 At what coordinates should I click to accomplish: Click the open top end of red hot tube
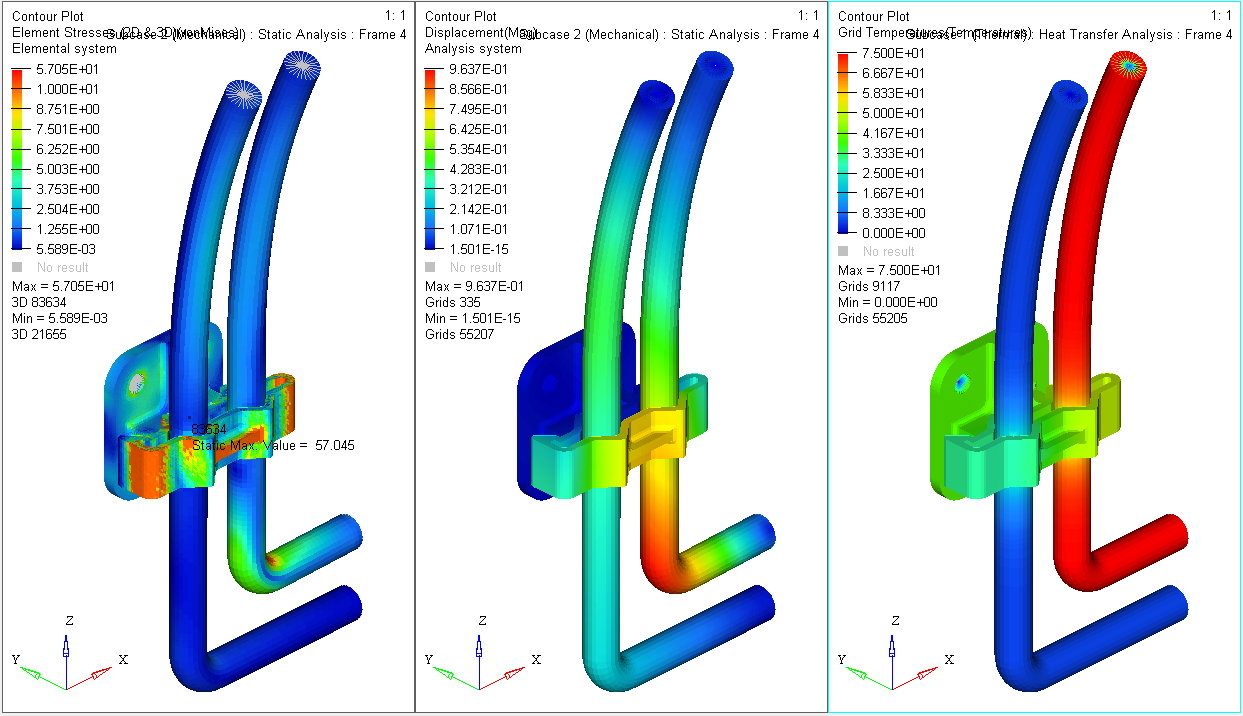coord(1128,64)
